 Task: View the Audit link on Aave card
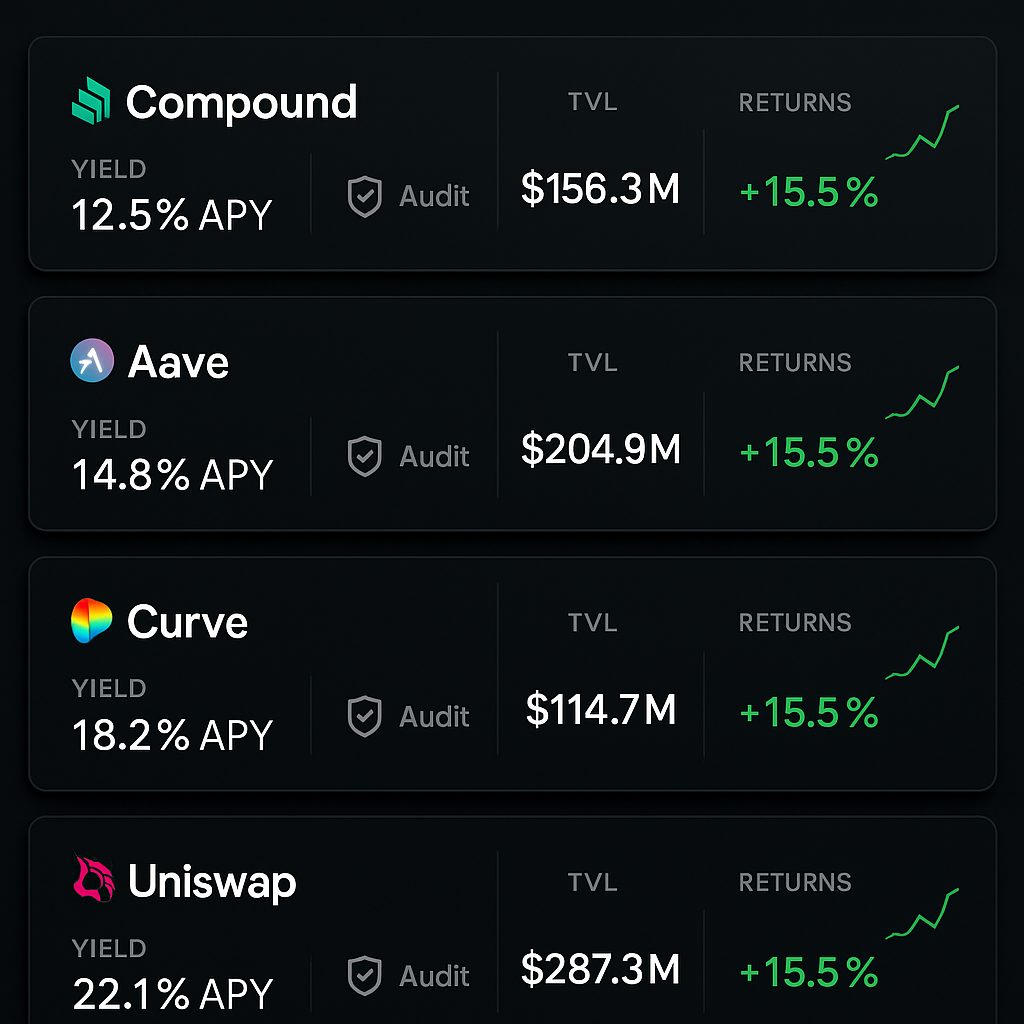(434, 456)
